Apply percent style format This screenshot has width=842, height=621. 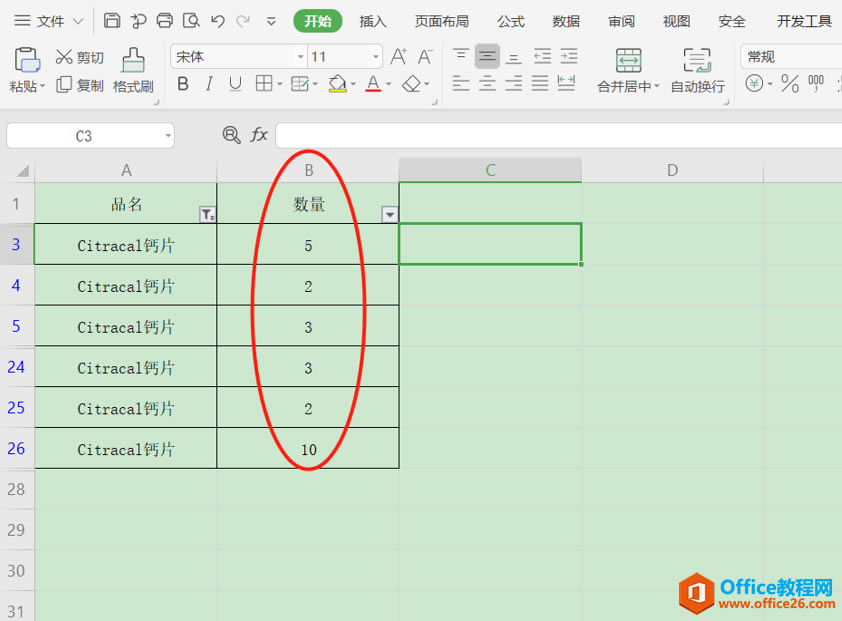(x=790, y=84)
